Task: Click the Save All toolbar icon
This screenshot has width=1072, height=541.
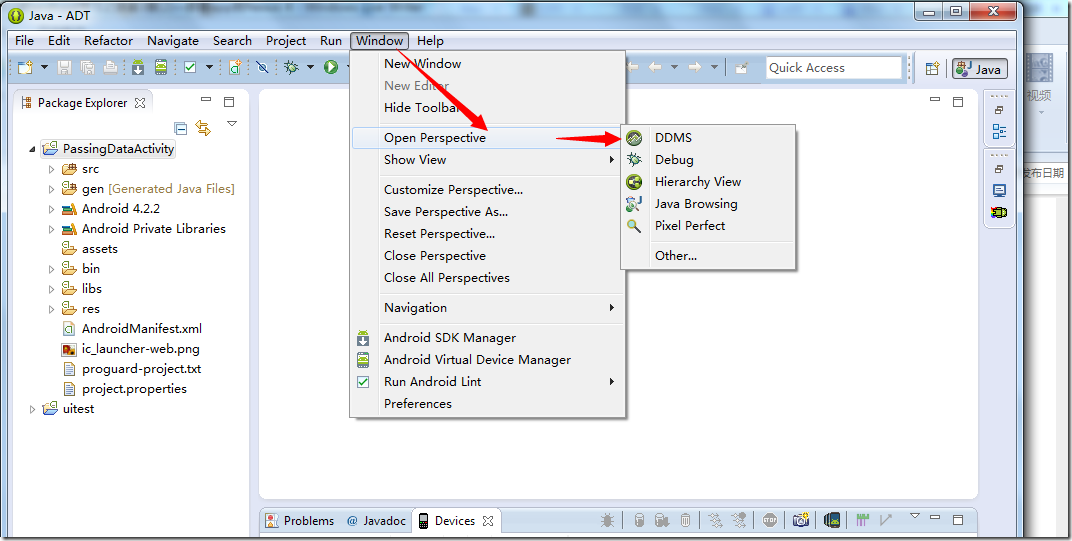Action: 88,67
